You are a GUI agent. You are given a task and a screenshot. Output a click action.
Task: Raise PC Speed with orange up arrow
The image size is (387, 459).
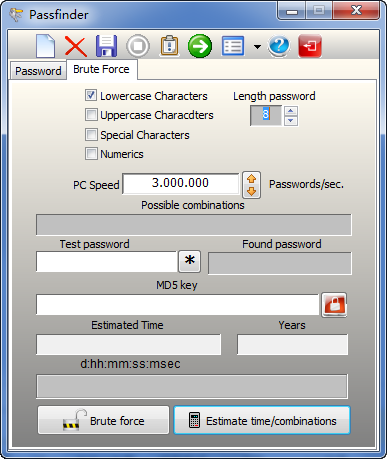click(x=251, y=179)
